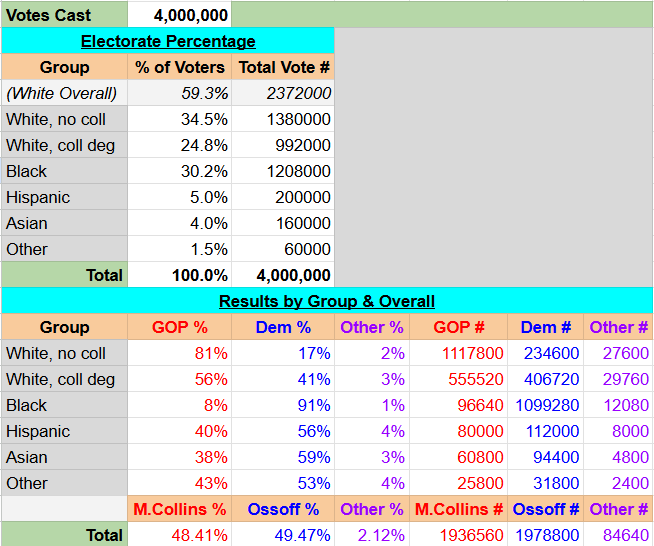Click the 31800 Dem votes cell
Image resolution: width=654 pixels, height=546 pixels.
pos(546,483)
